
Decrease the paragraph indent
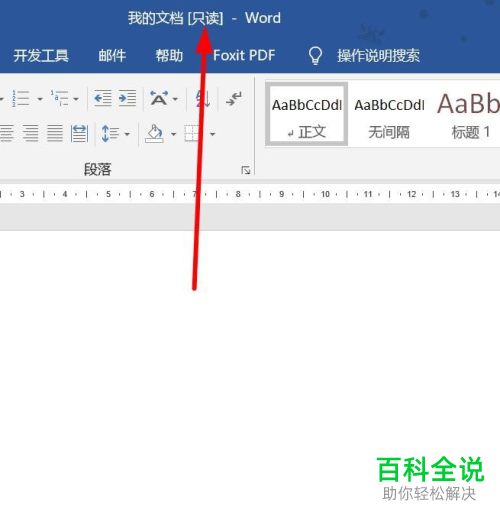point(103,98)
